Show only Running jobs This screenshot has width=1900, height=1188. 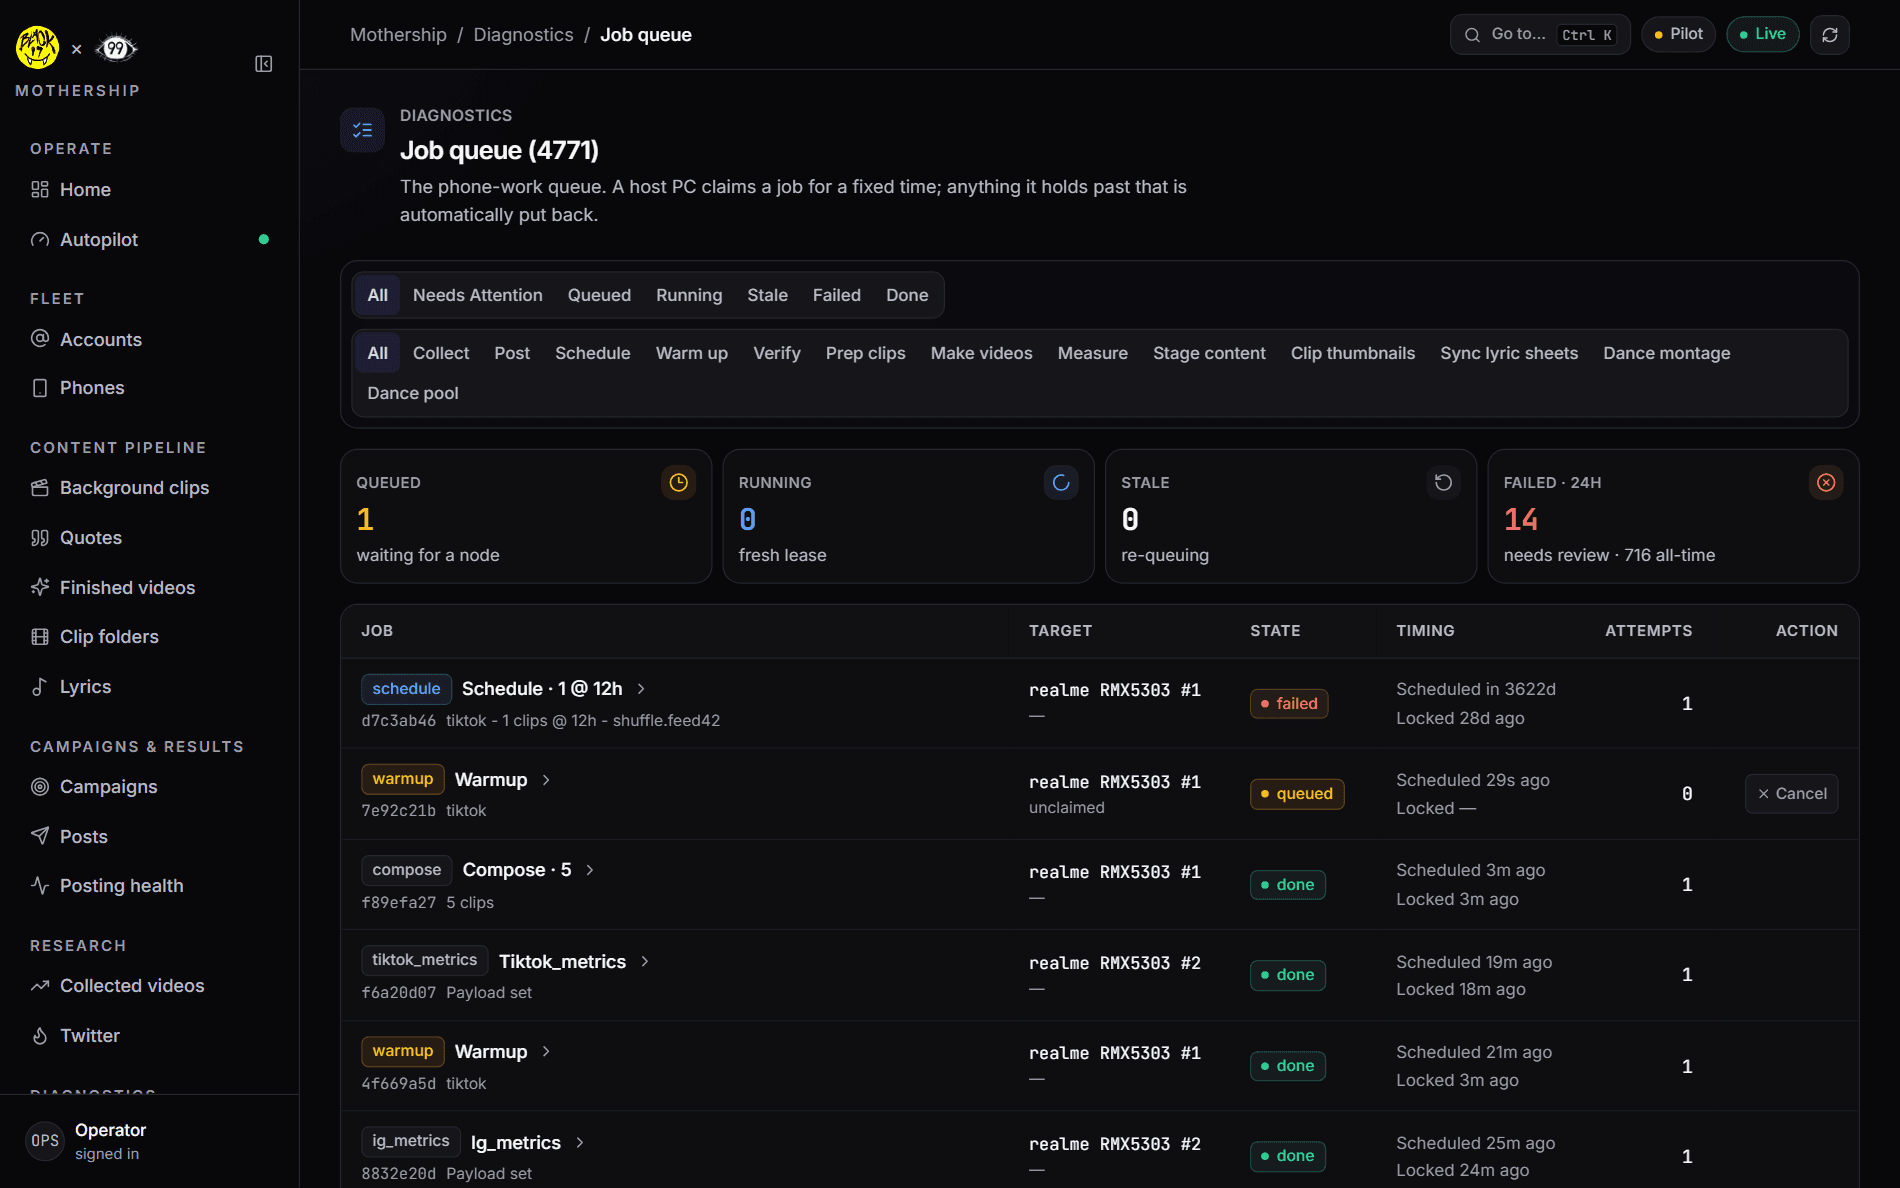click(689, 295)
